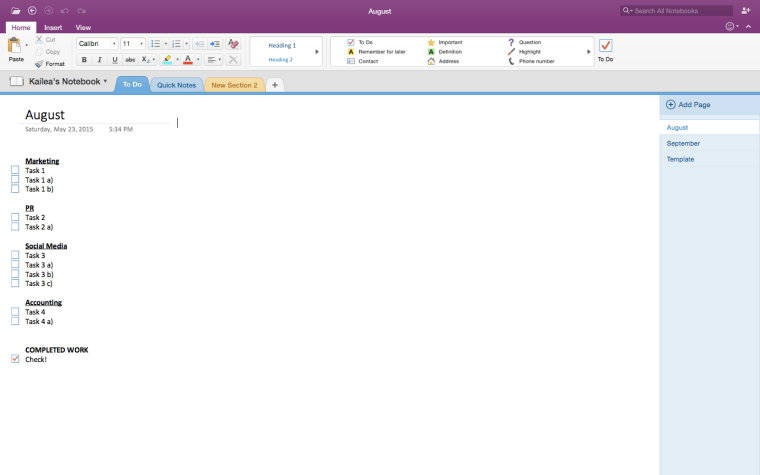Apply red font color

(x=188, y=60)
